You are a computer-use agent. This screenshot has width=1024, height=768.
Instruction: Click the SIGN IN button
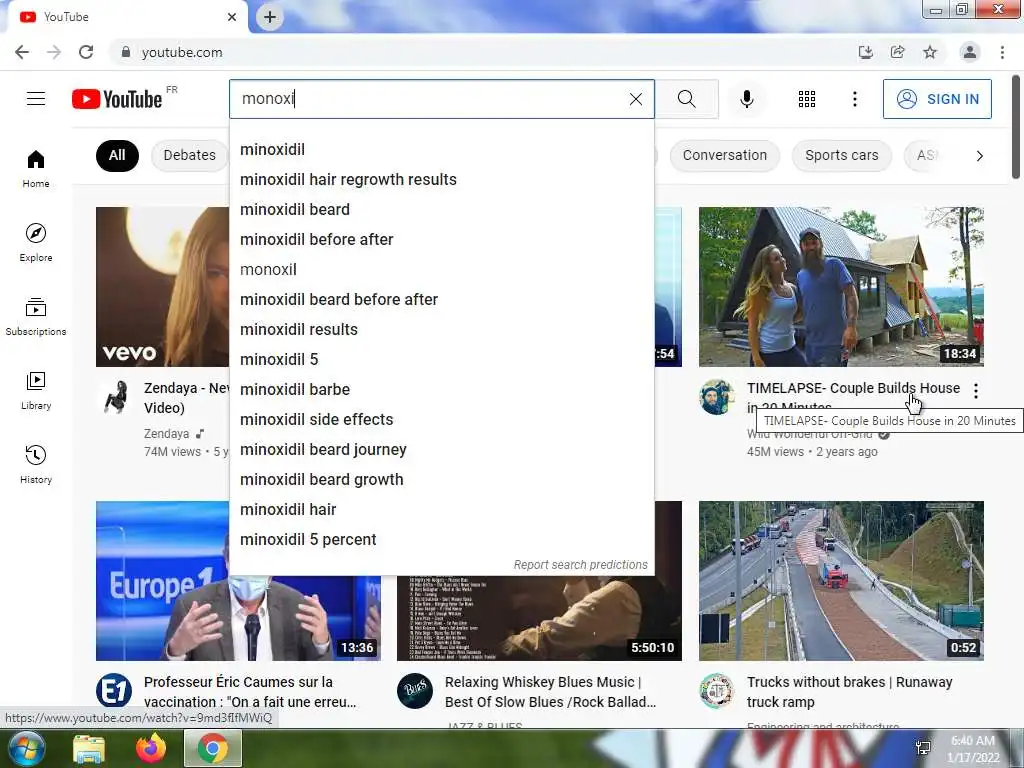[x=937, y=99]
